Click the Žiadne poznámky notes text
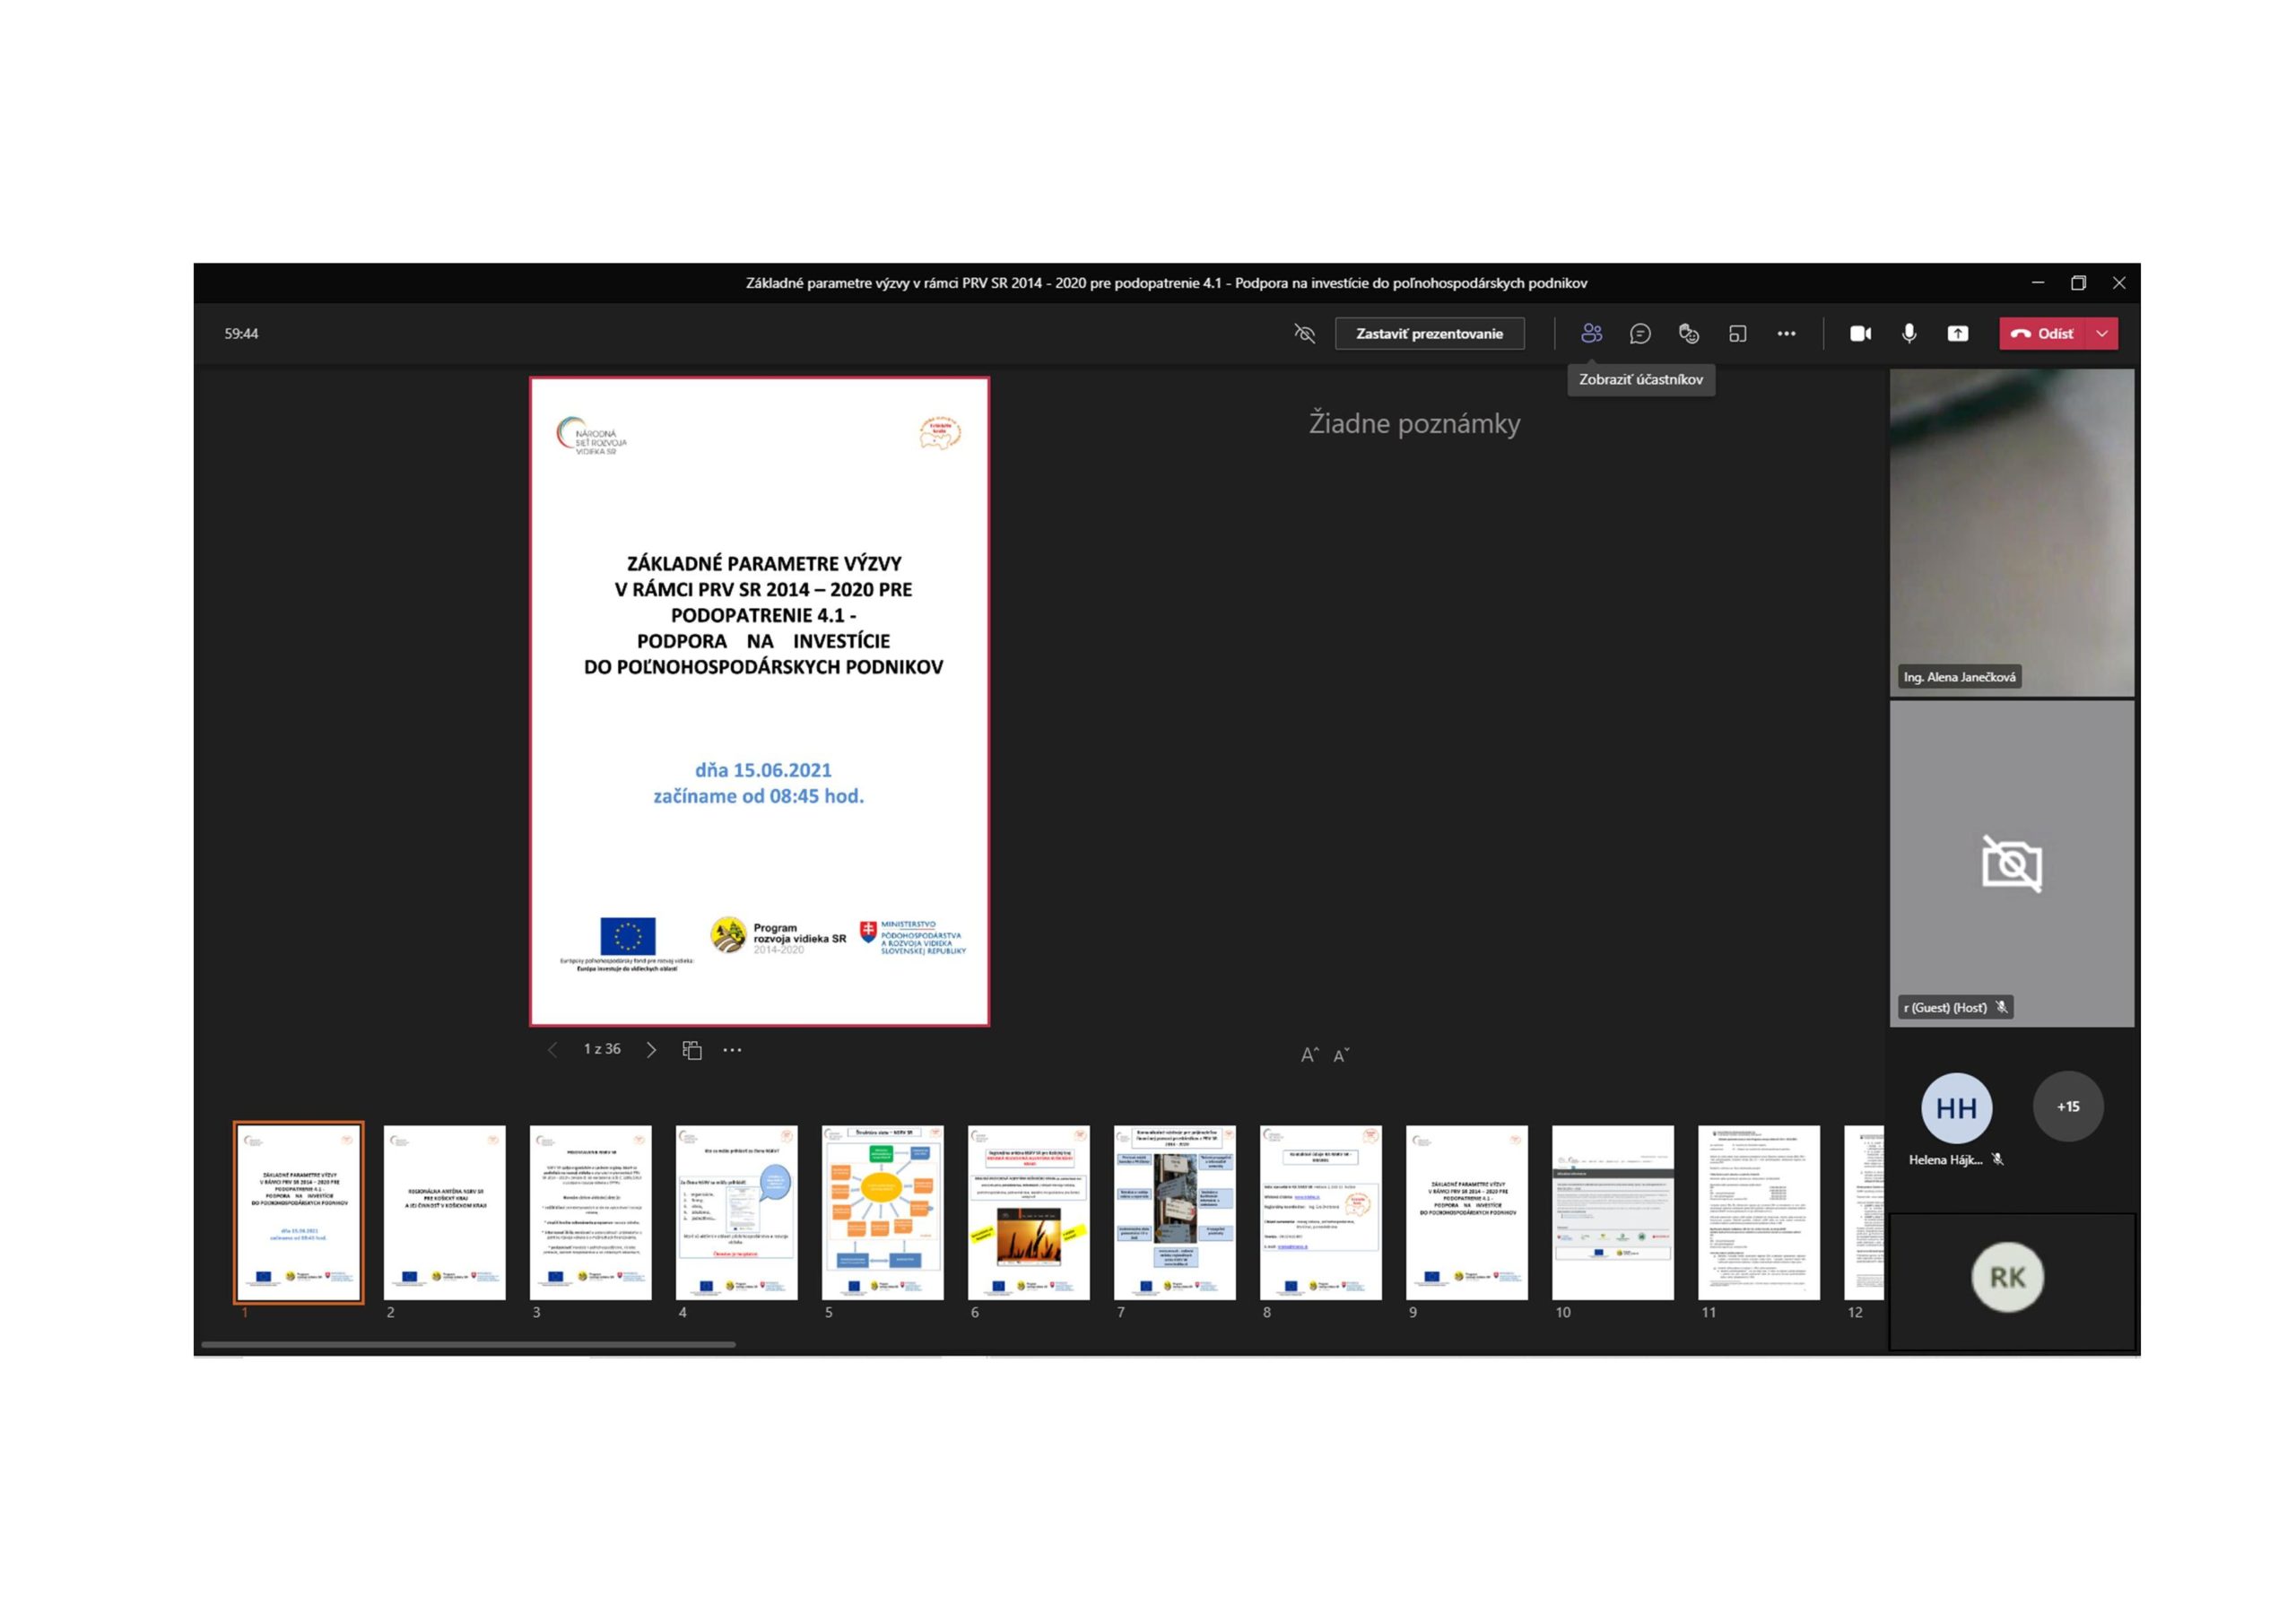Image resolution: width=2296 pixels, height=1623 pixels. click(x=1414, y=423)
